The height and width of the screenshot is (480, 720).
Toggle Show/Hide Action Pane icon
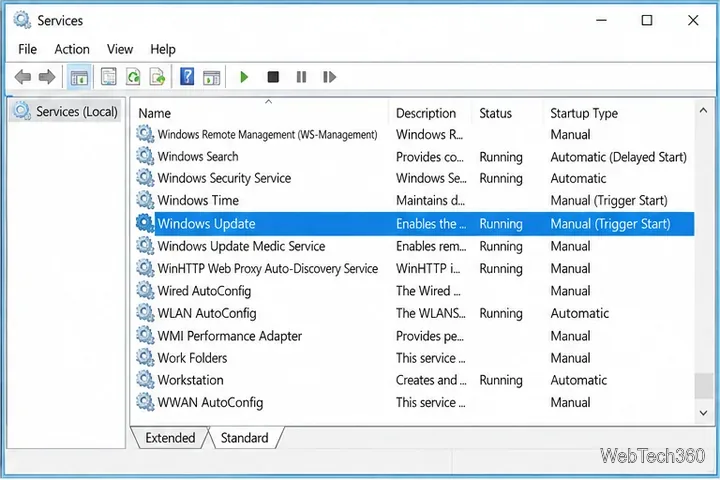(212, 78)
